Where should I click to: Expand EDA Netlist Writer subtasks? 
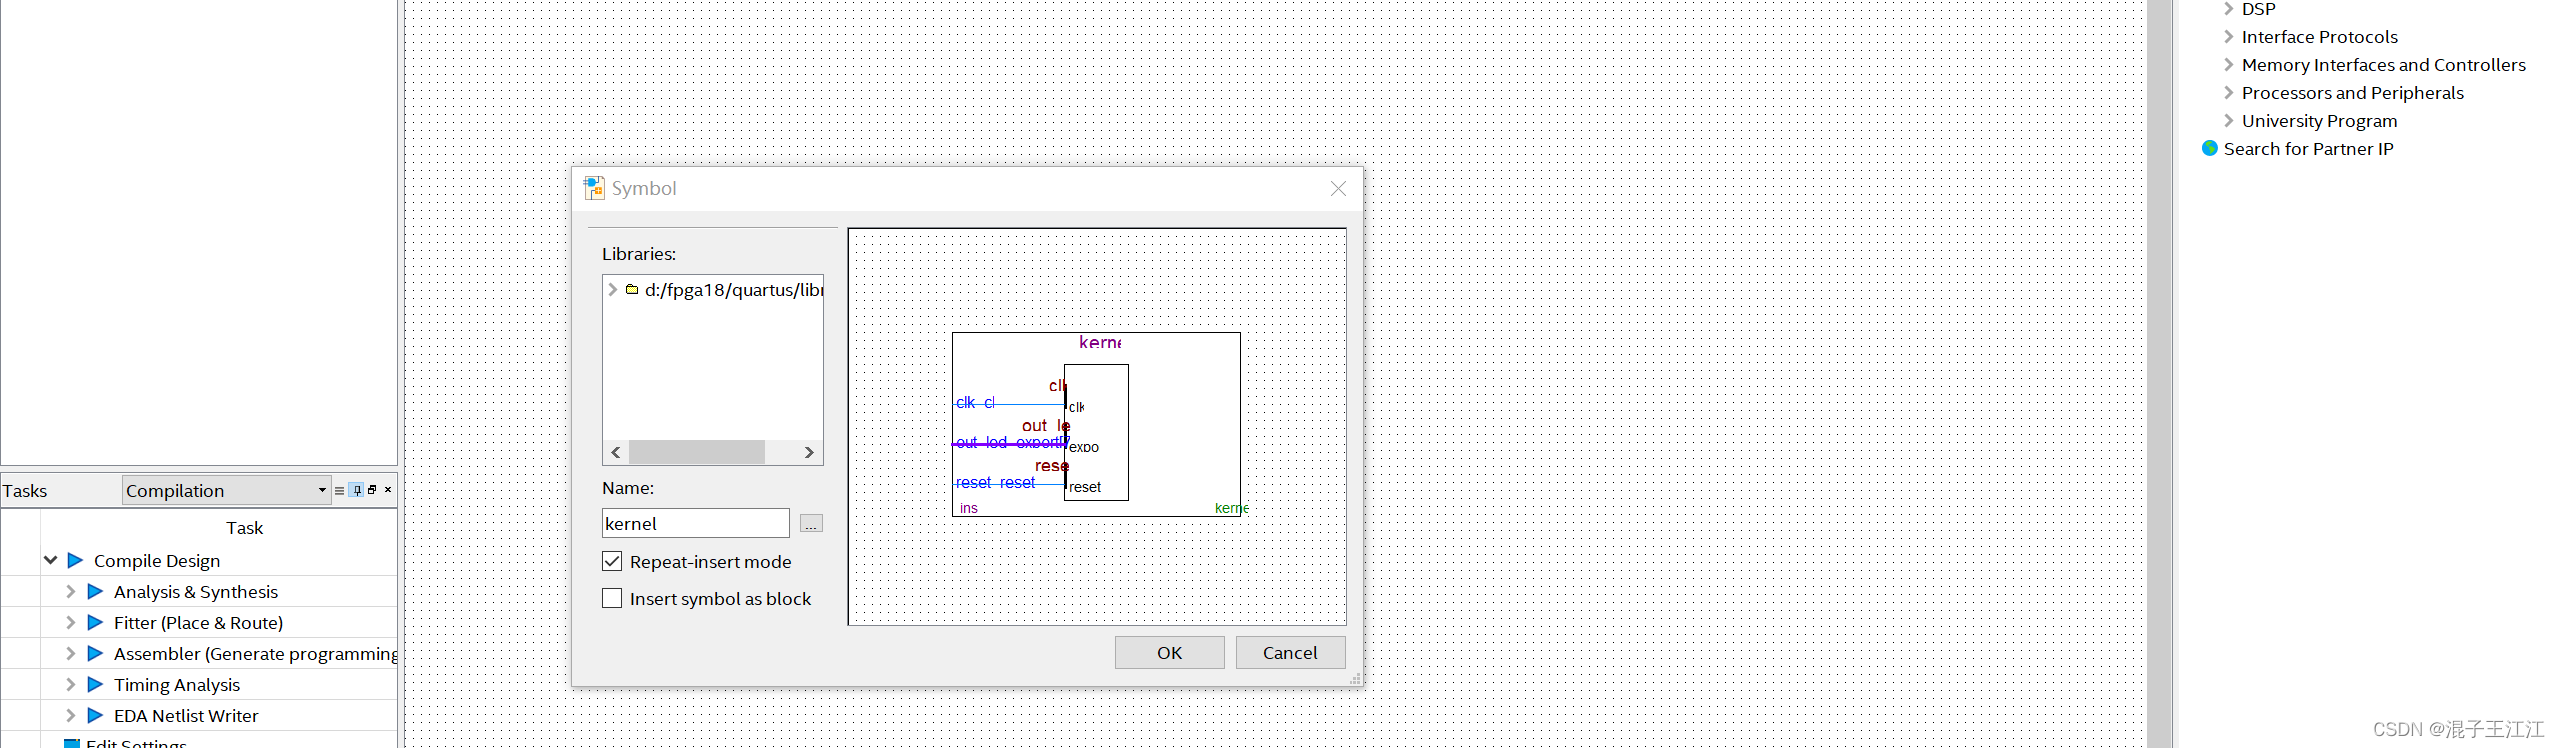pos(70,715)
